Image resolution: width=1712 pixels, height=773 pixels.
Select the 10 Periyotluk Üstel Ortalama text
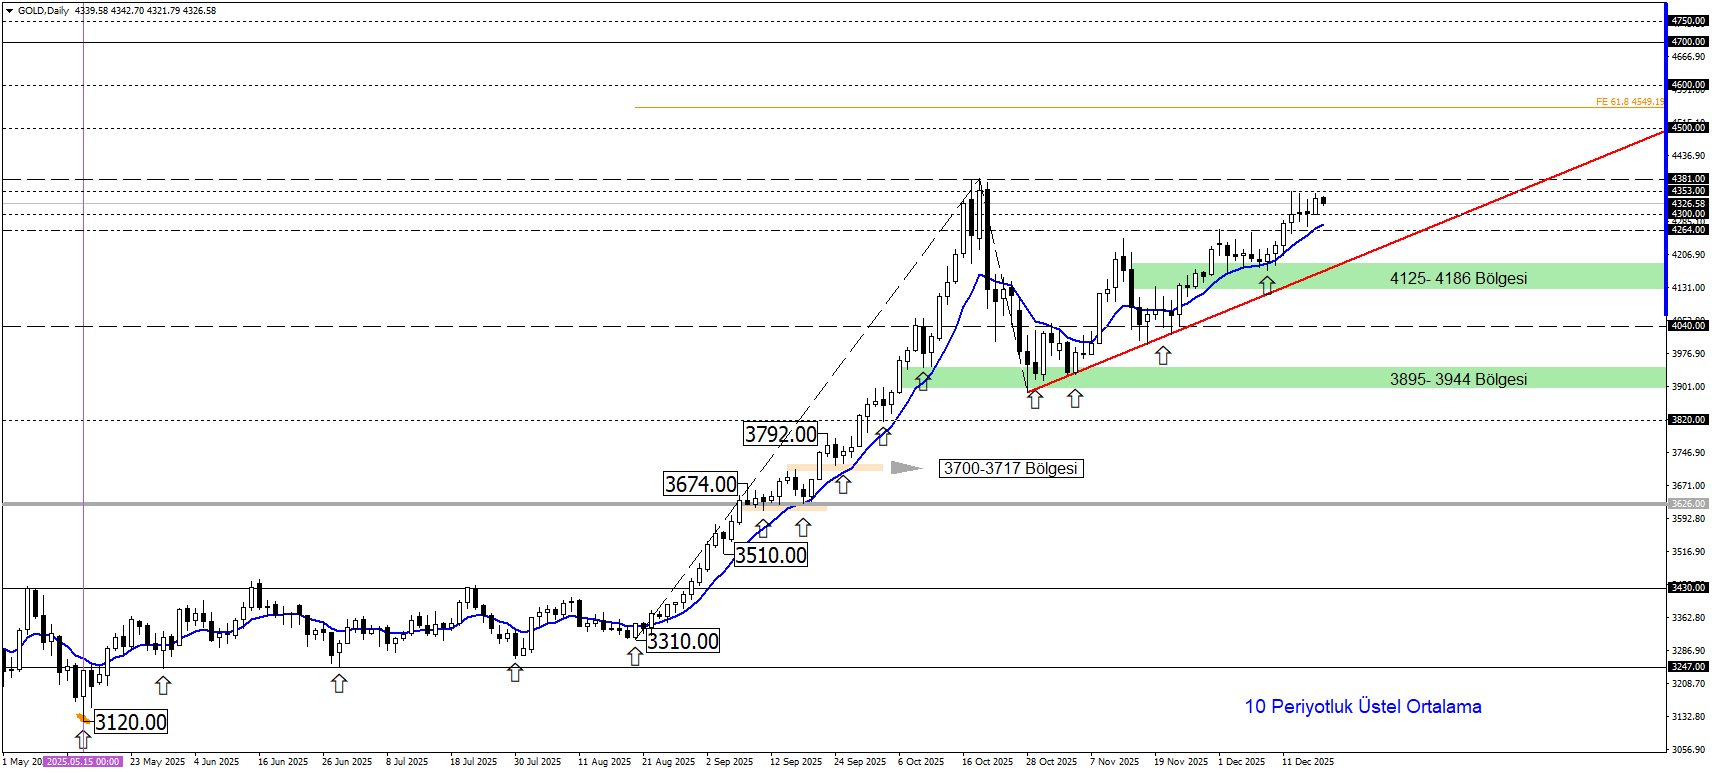pos(1362,706)
